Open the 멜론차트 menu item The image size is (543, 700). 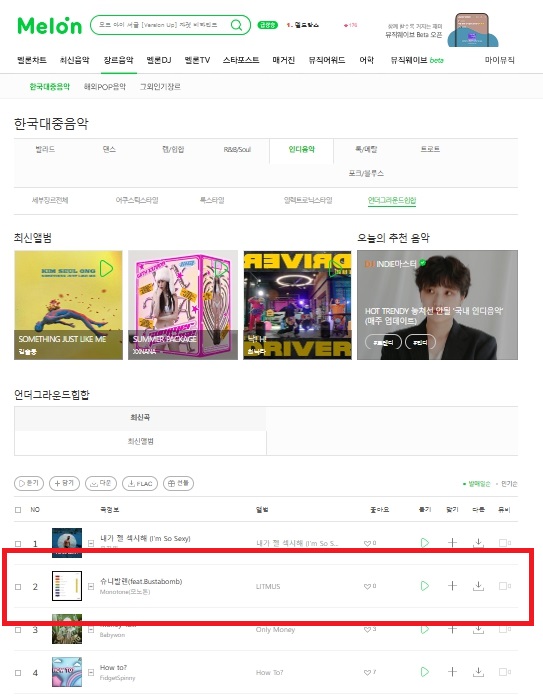[x=32, y=60]
